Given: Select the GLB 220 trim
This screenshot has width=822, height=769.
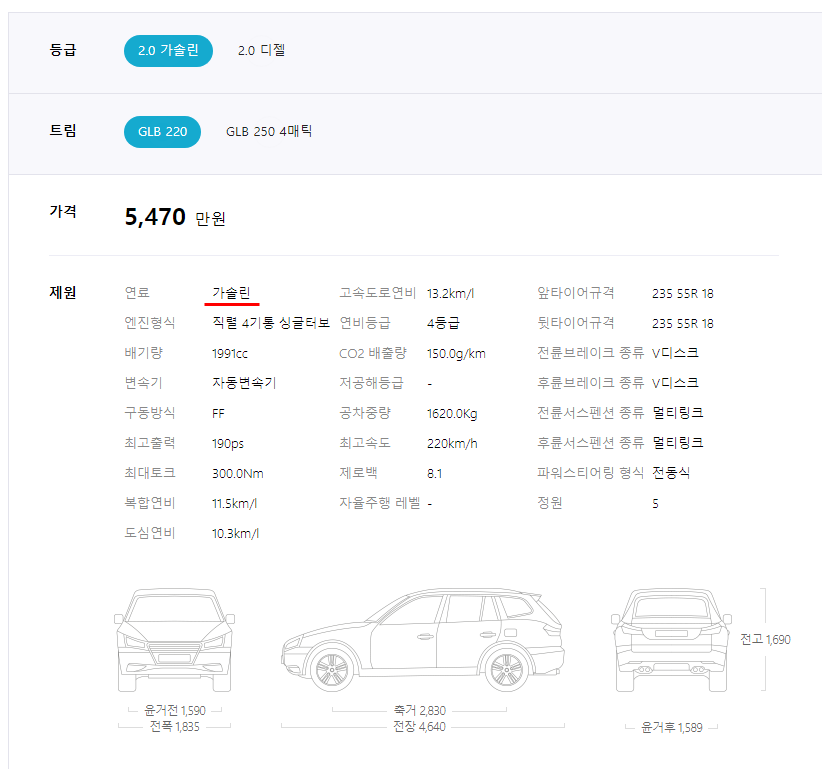Looking at the screenshot, I should point(163,132).
